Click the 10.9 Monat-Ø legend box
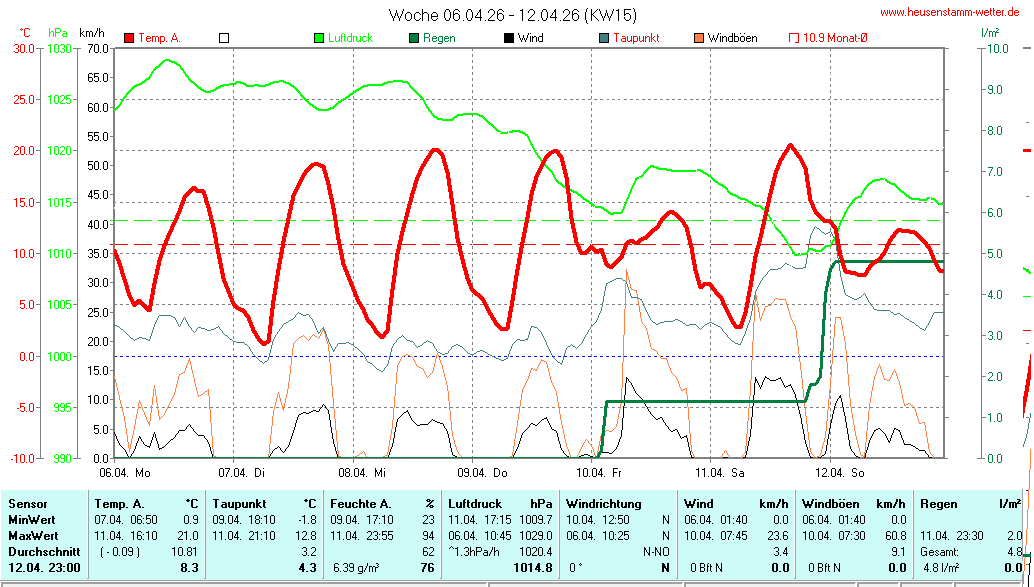Screen dimensions: 1034x587 (x=795, y=38)
